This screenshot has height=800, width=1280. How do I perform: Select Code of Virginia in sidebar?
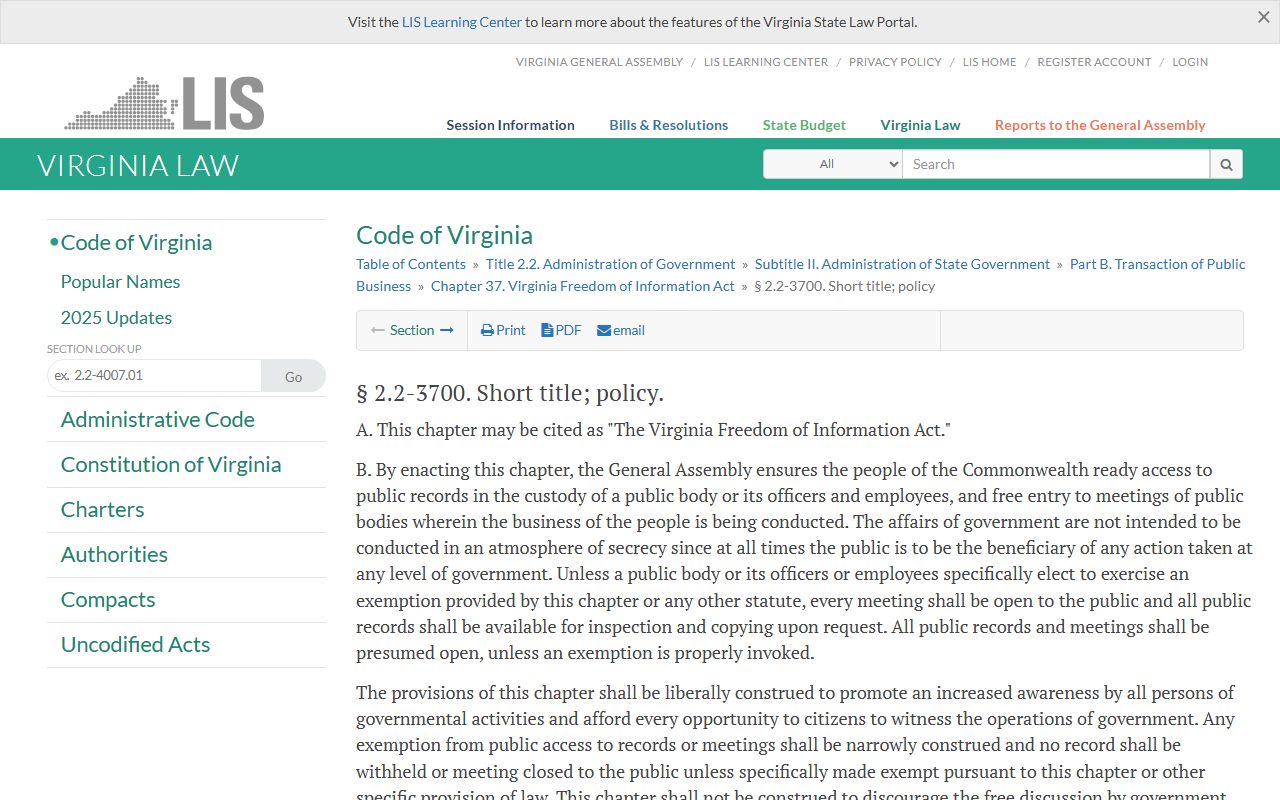136,243
